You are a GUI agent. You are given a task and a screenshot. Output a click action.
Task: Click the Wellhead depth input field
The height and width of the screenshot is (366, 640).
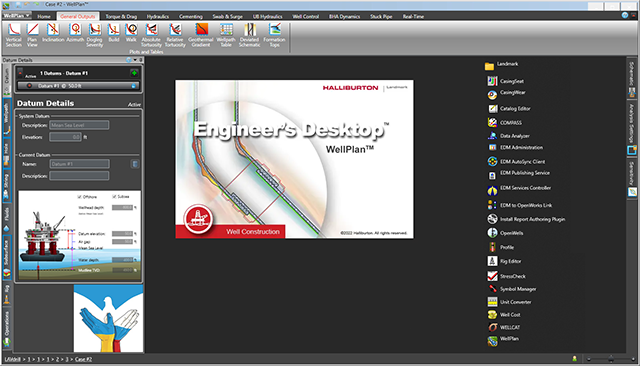(122, 207)
